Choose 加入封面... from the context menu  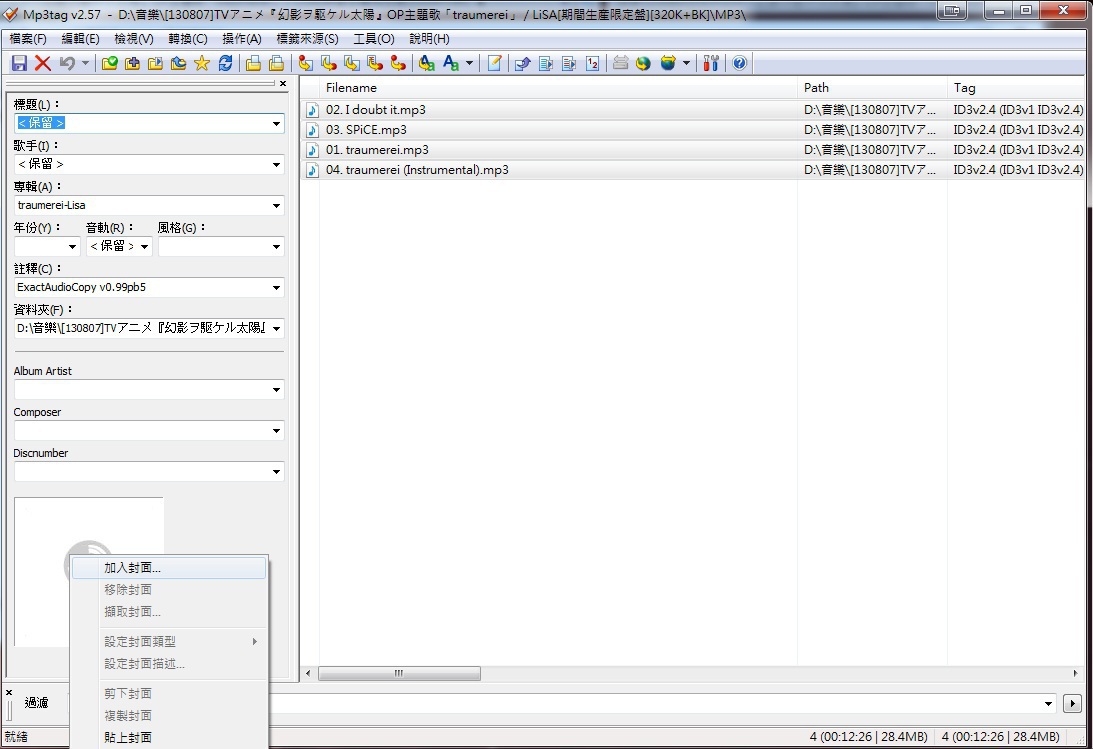point(169,568)
